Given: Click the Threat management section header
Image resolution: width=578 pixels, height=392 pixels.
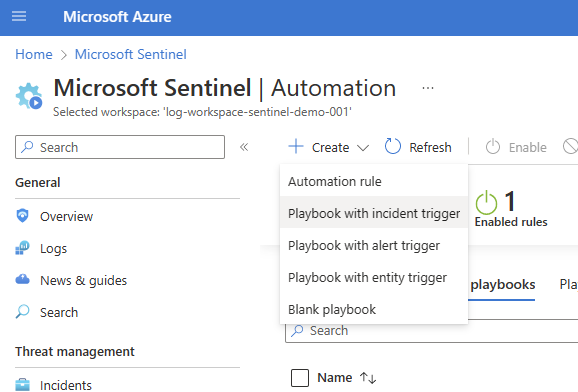Looking at the screenshot, I should click(75, 351).
